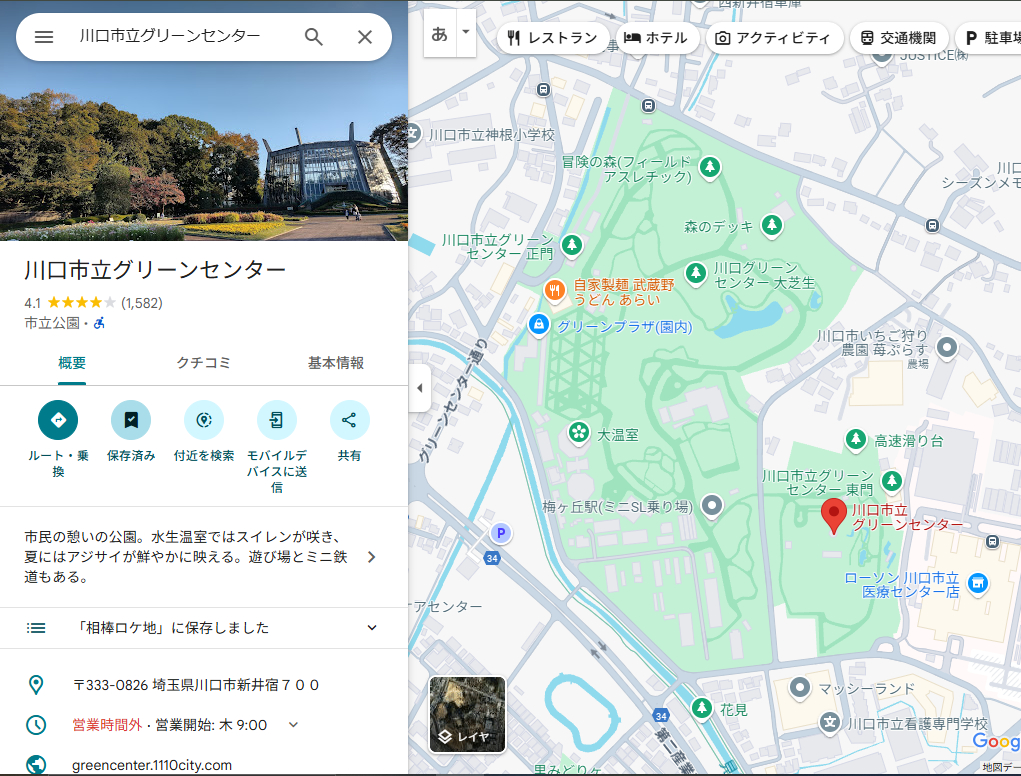Open the dropdown arrow next to あ

(466, 32)
